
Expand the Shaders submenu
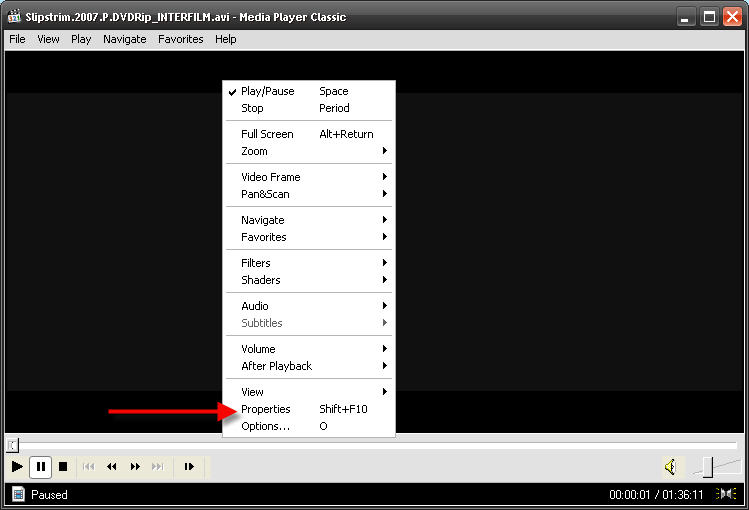[x=309, y=280]
